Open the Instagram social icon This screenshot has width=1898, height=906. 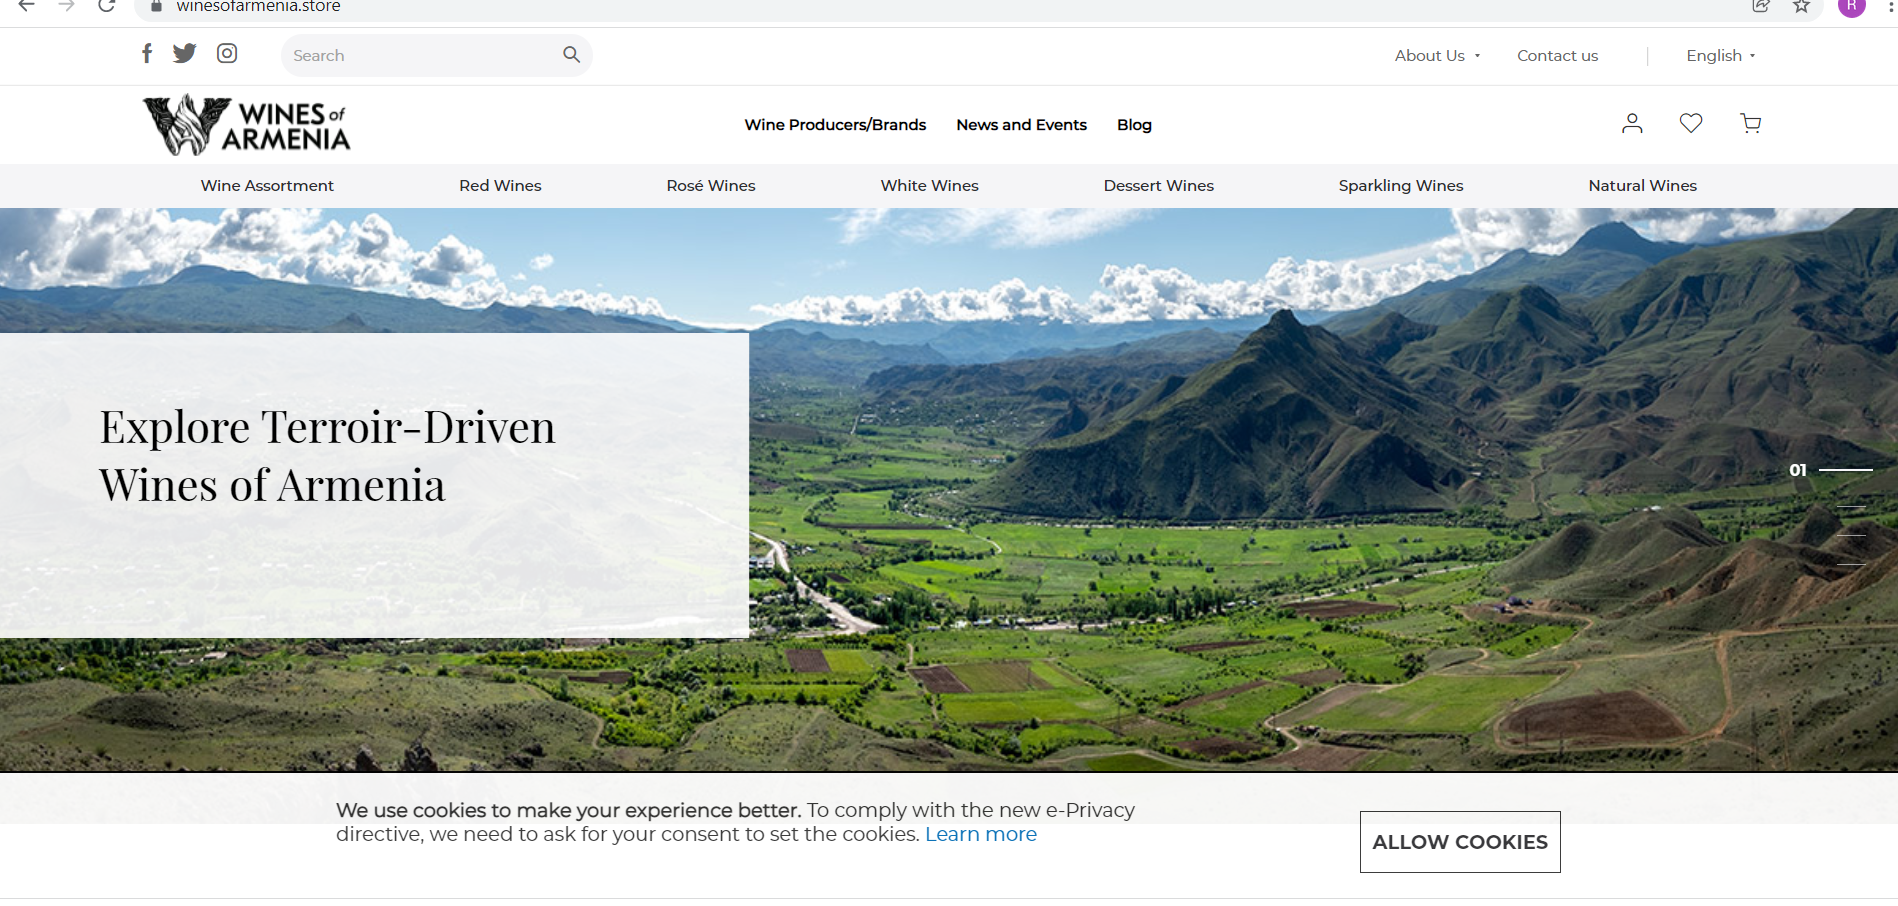[x=227, y=54]
